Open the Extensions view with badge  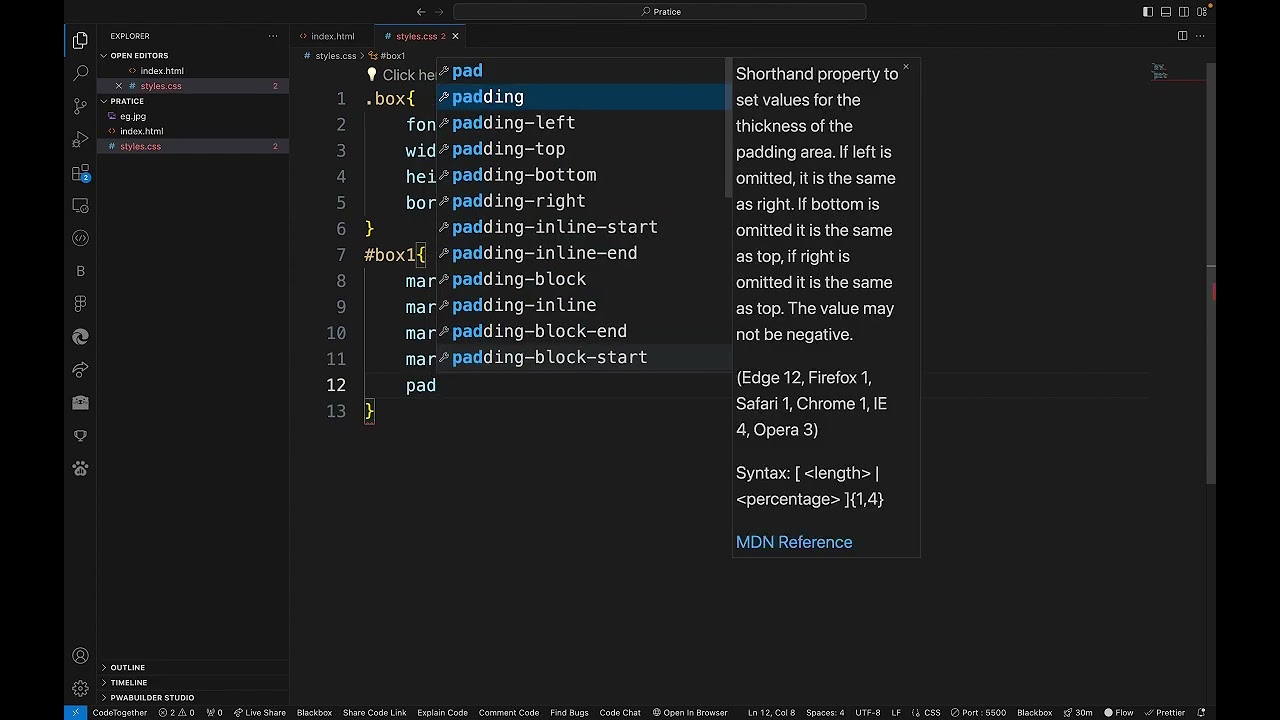click(x=81, y=172)
